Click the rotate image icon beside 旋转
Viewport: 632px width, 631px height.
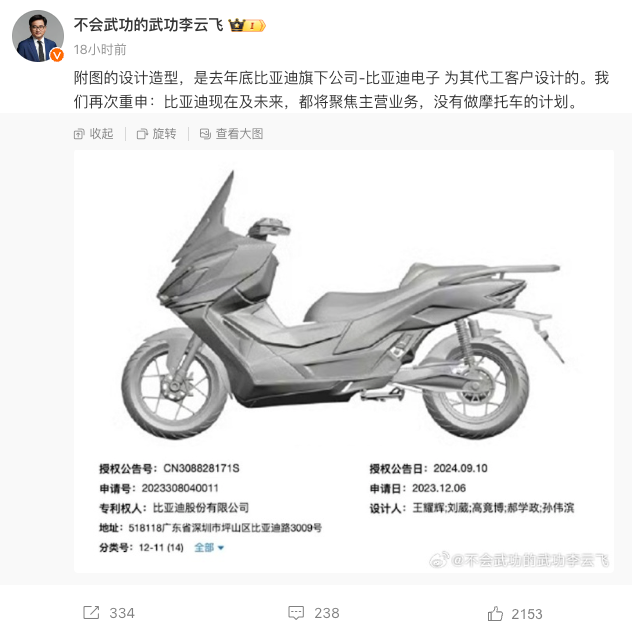point(142,134)
